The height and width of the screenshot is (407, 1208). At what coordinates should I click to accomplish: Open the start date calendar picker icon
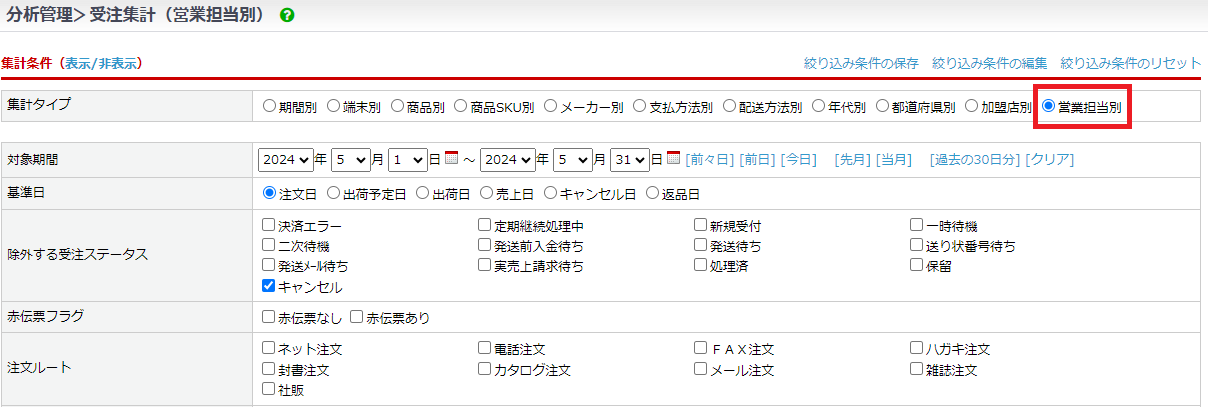(x=451, y=158)
